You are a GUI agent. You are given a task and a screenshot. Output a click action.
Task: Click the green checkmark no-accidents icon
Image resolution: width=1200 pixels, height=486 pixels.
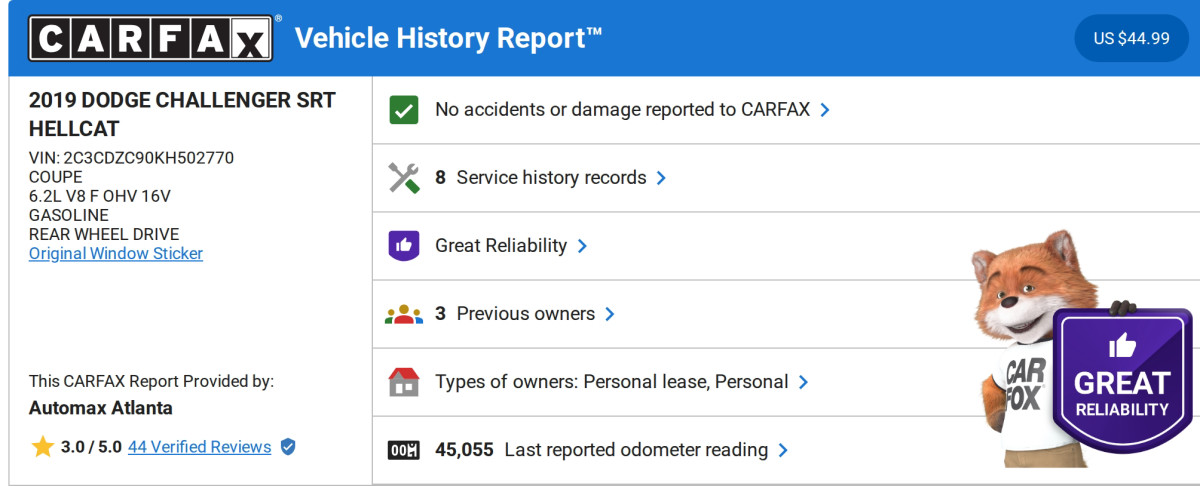click(x=403, y=110)
